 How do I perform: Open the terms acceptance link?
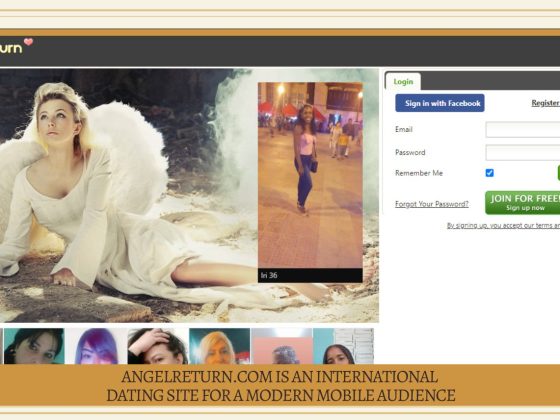pyautogui.click(x=503, y=225)
